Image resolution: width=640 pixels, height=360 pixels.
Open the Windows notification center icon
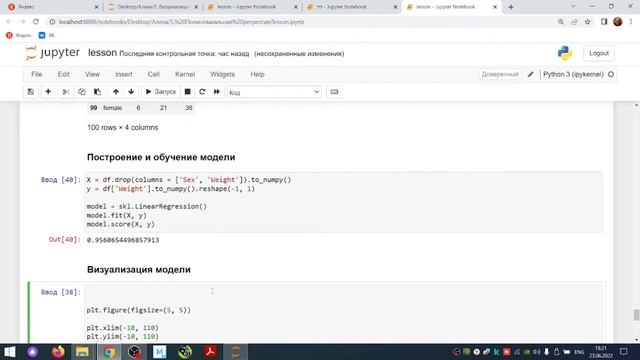click(x=623, y=351)
